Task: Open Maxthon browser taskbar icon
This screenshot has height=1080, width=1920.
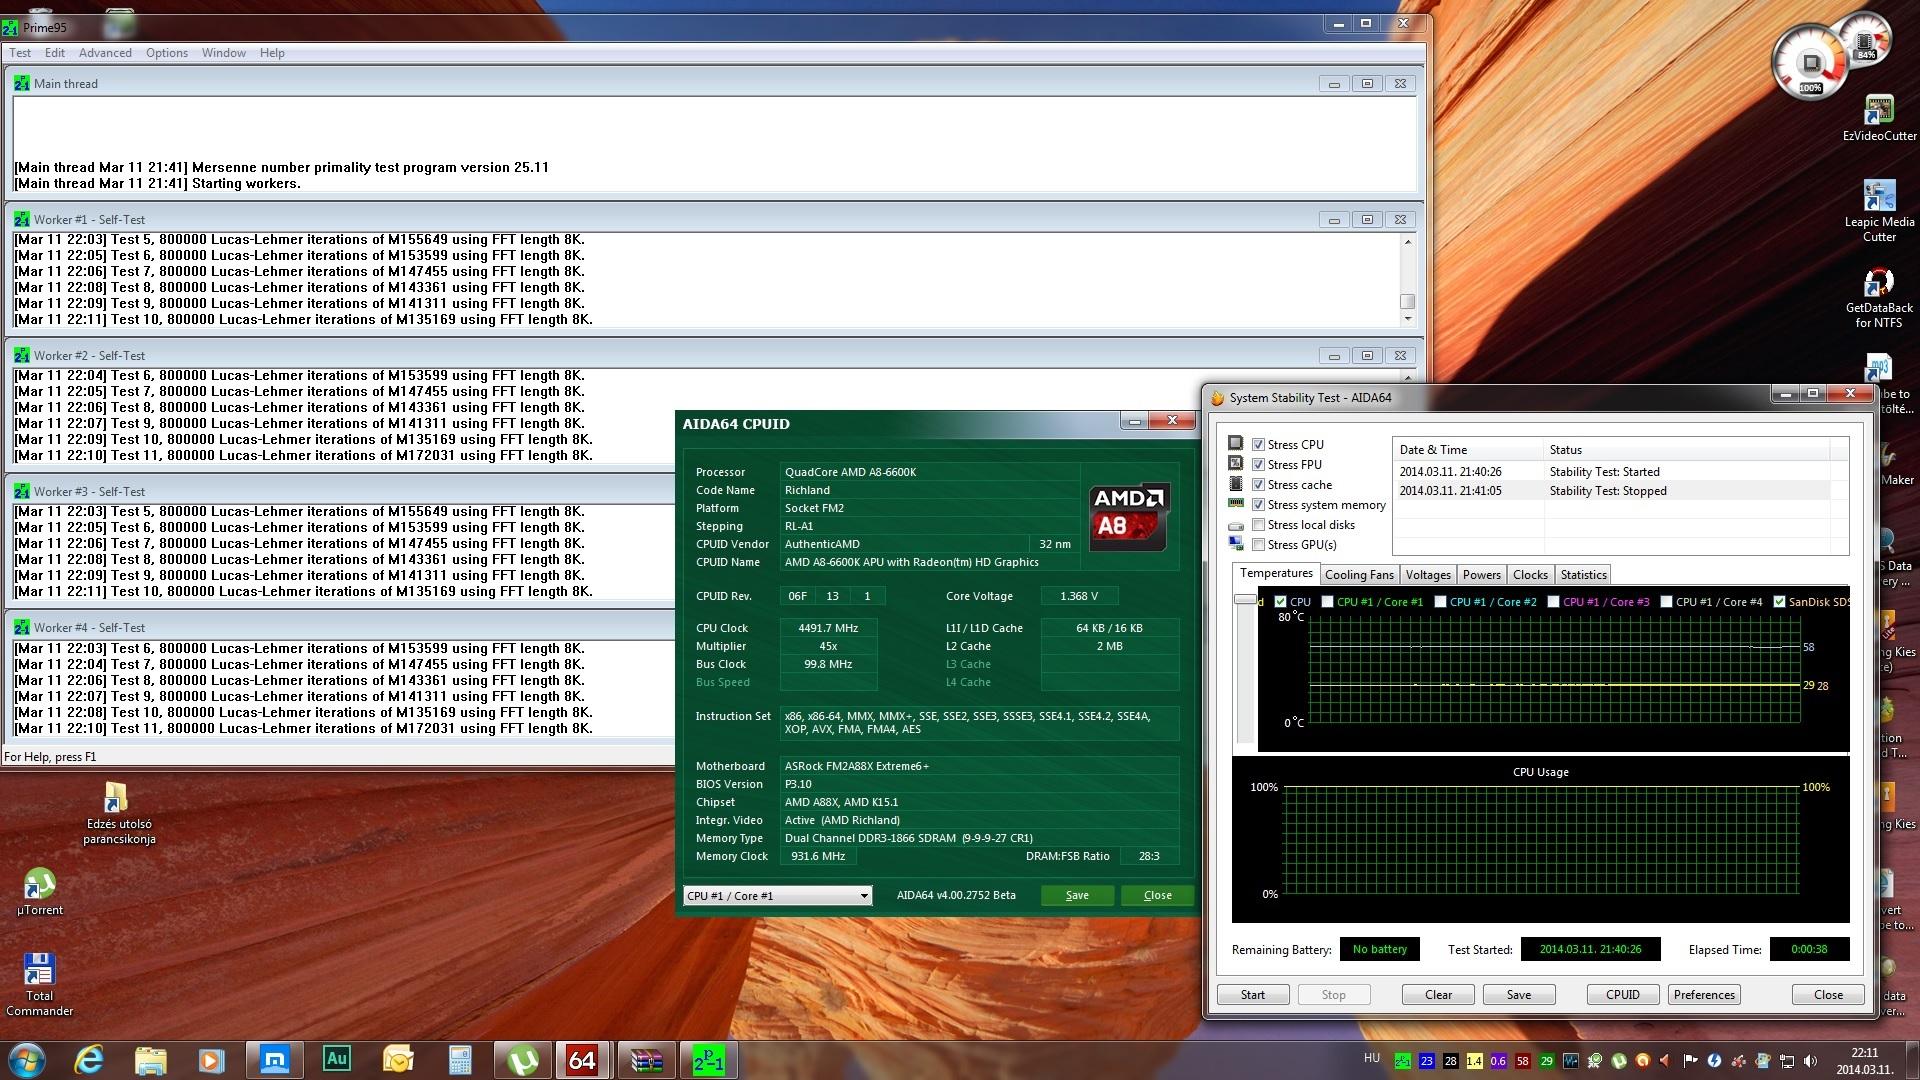Action: pyautogui.click(x=274, y=1059)
